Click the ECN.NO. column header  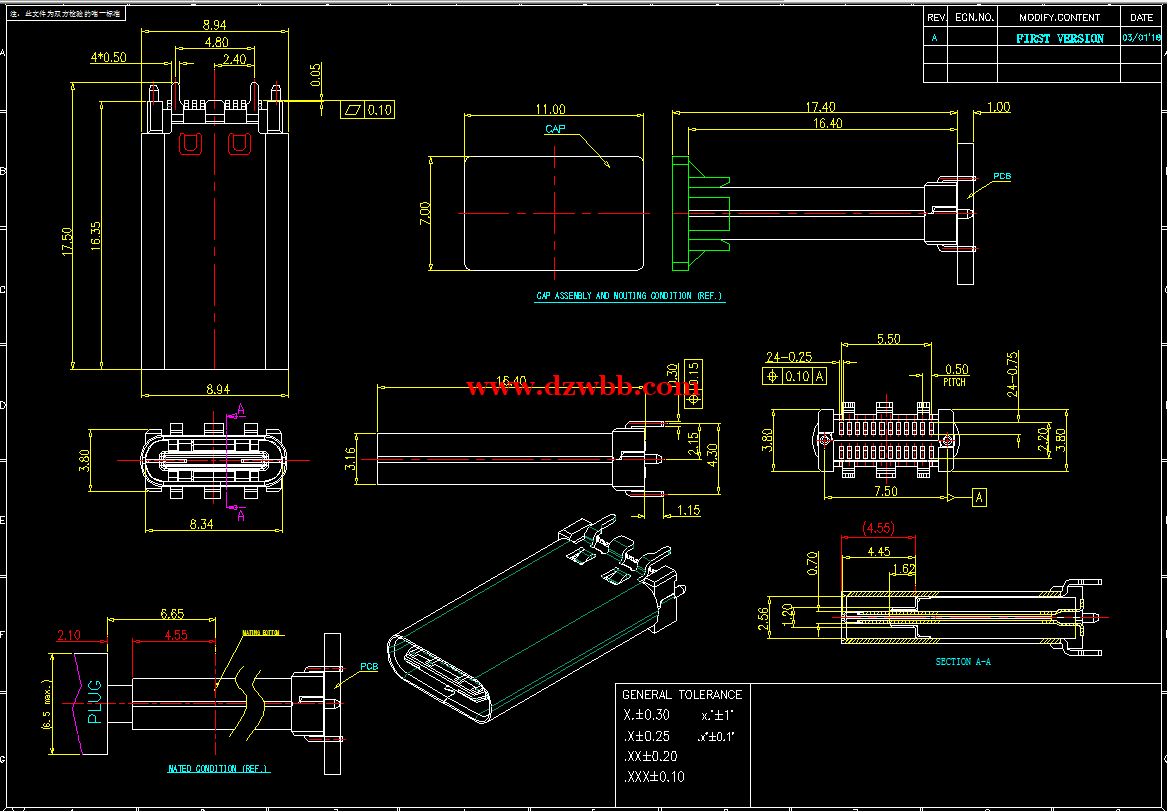tap(975, 17)
